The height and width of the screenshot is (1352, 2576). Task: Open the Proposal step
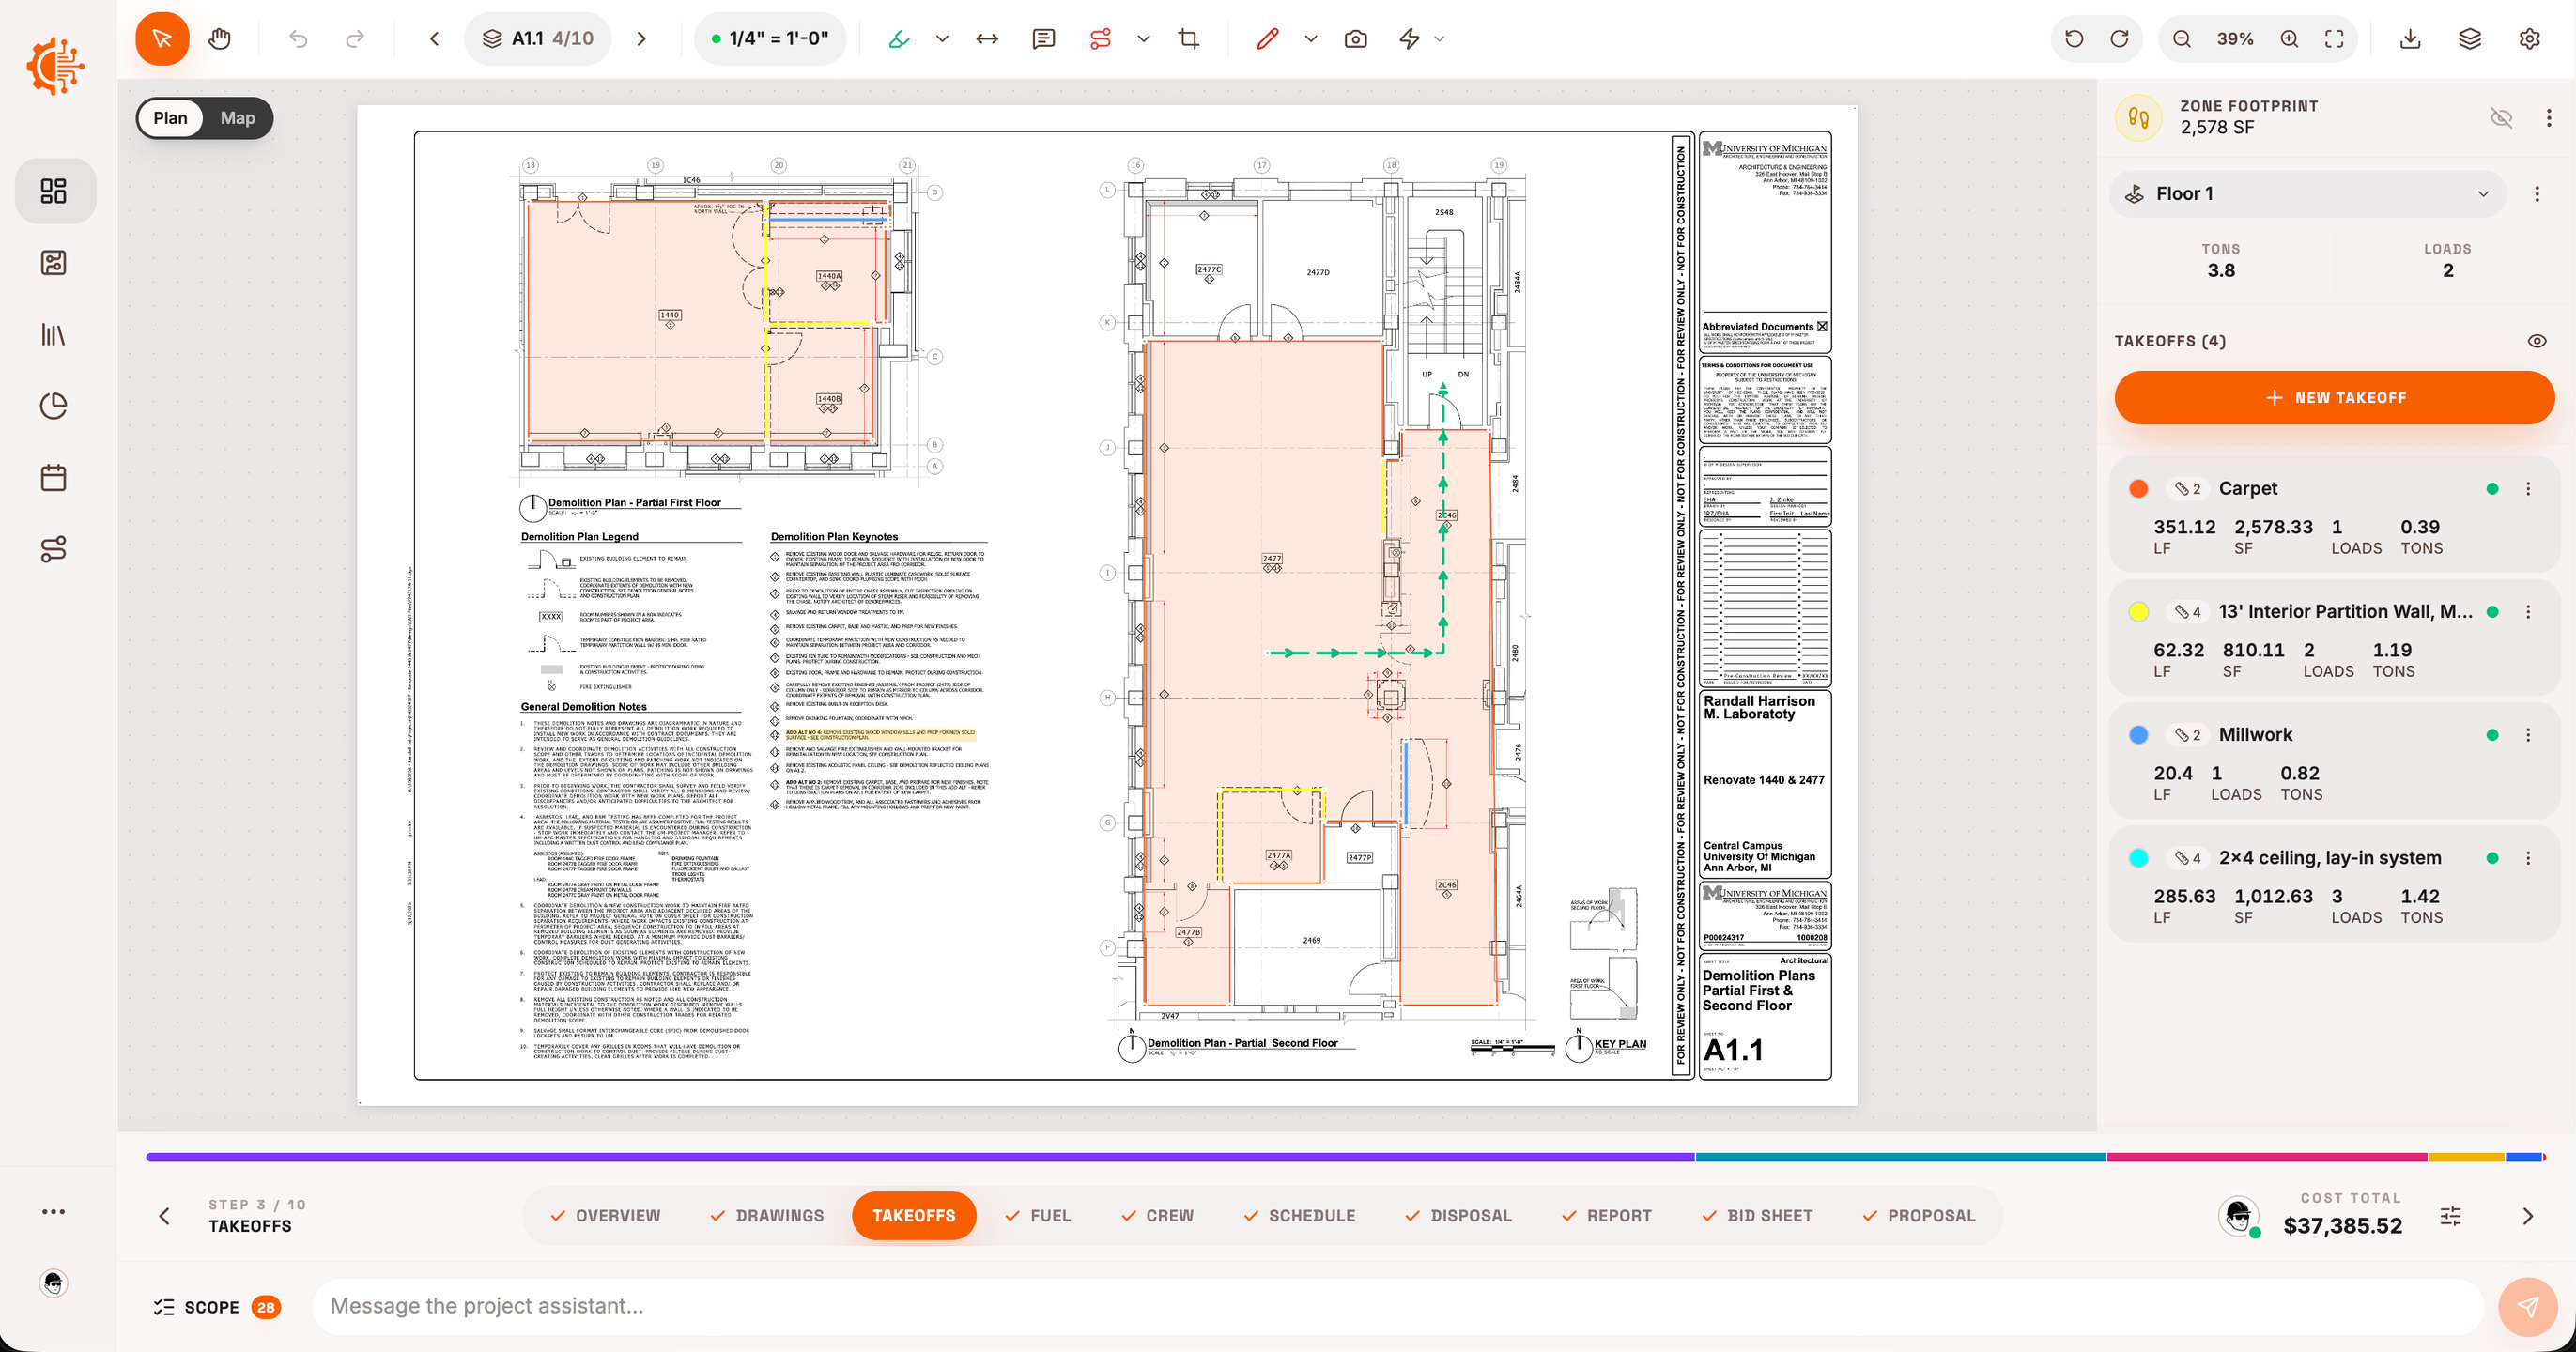(1919, 1216)
